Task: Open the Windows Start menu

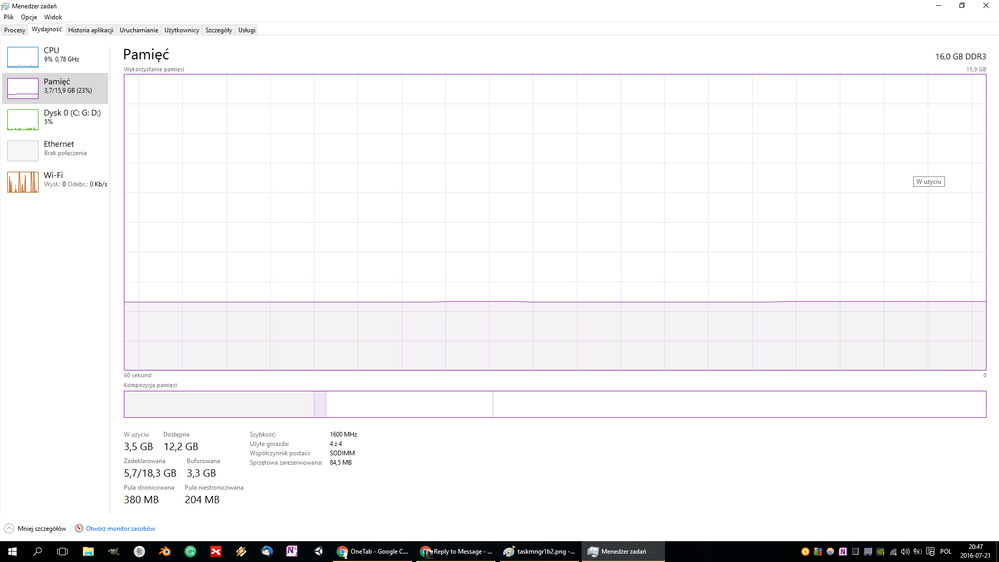Action: click(x=12, y=551)
